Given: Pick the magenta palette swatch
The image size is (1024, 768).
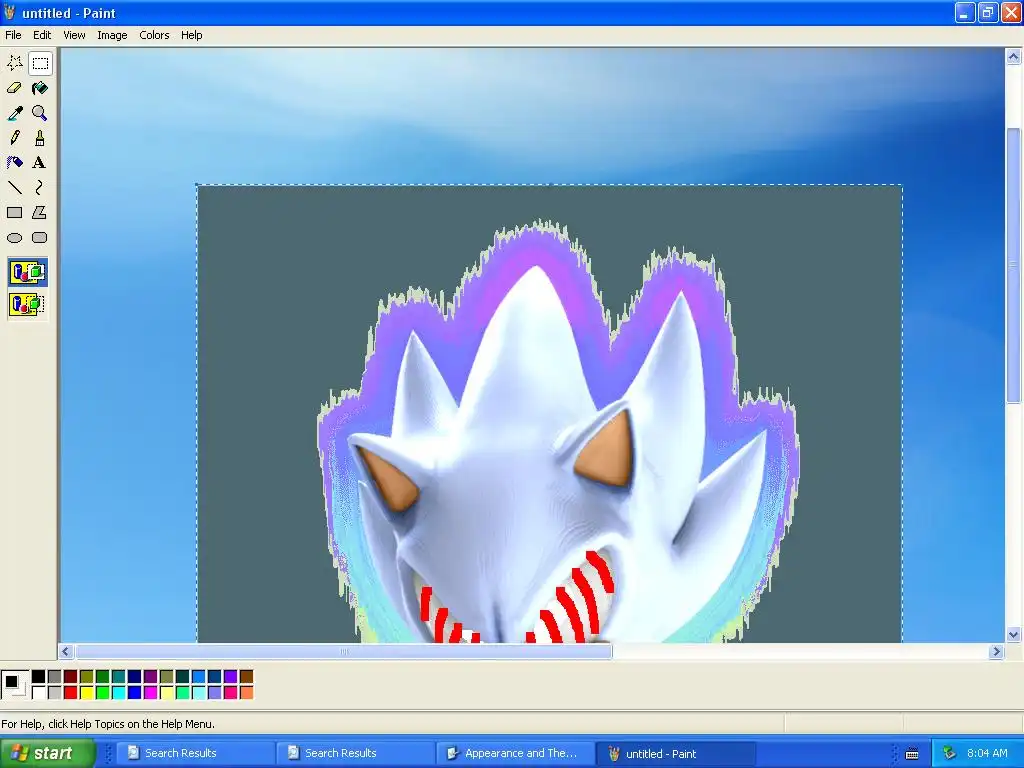Looking at the screenshot, I should tap(150, 692).
